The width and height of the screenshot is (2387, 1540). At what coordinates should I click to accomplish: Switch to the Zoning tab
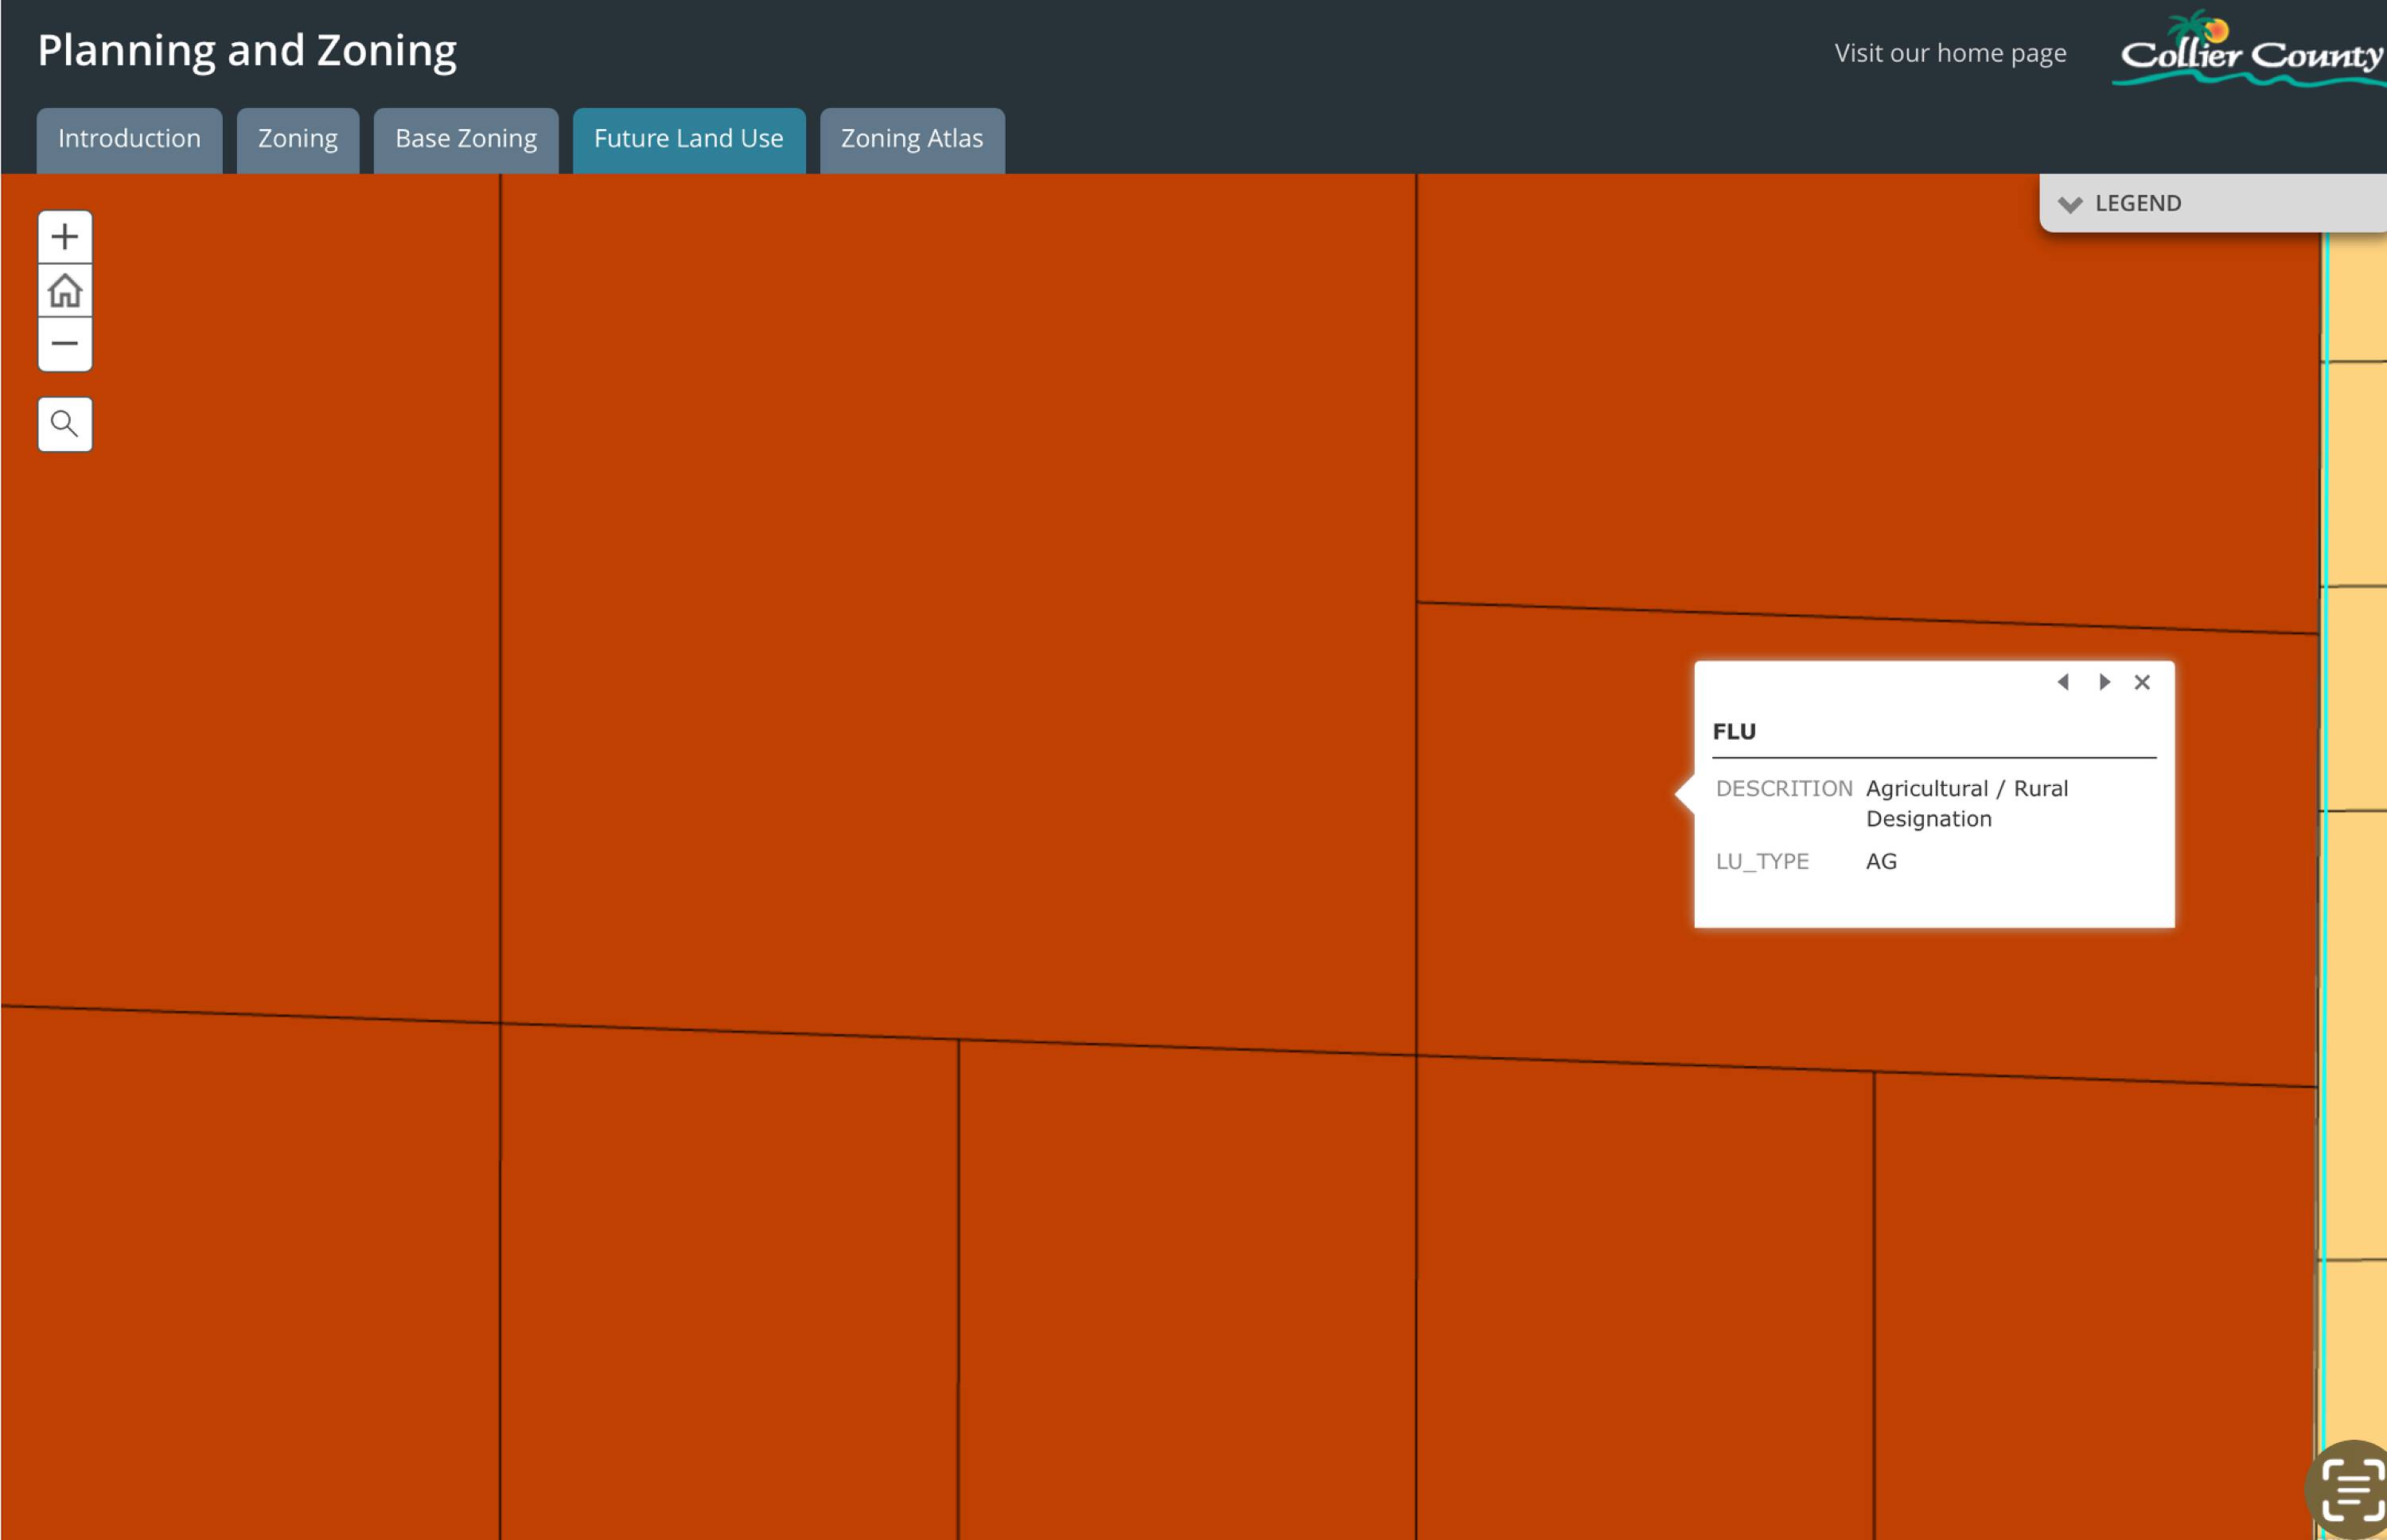pyautogui.click(x=298, y=139)
